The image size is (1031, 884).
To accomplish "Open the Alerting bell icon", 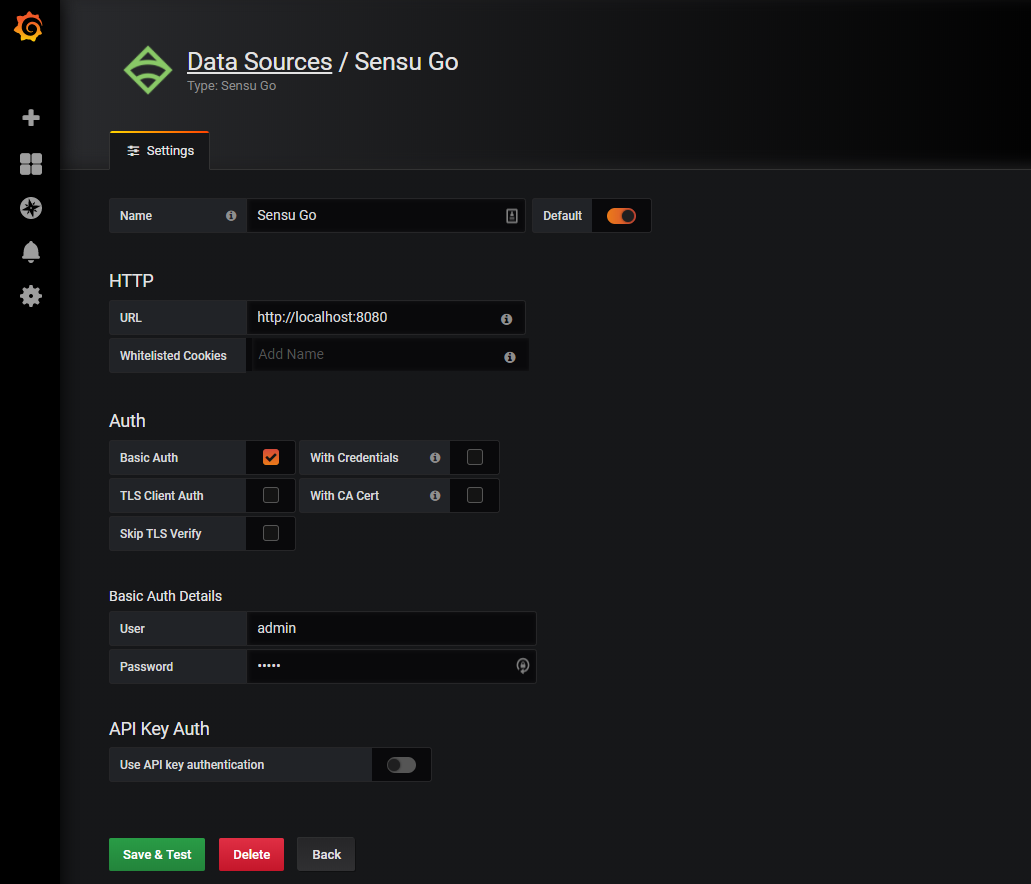I will (31, 252).
